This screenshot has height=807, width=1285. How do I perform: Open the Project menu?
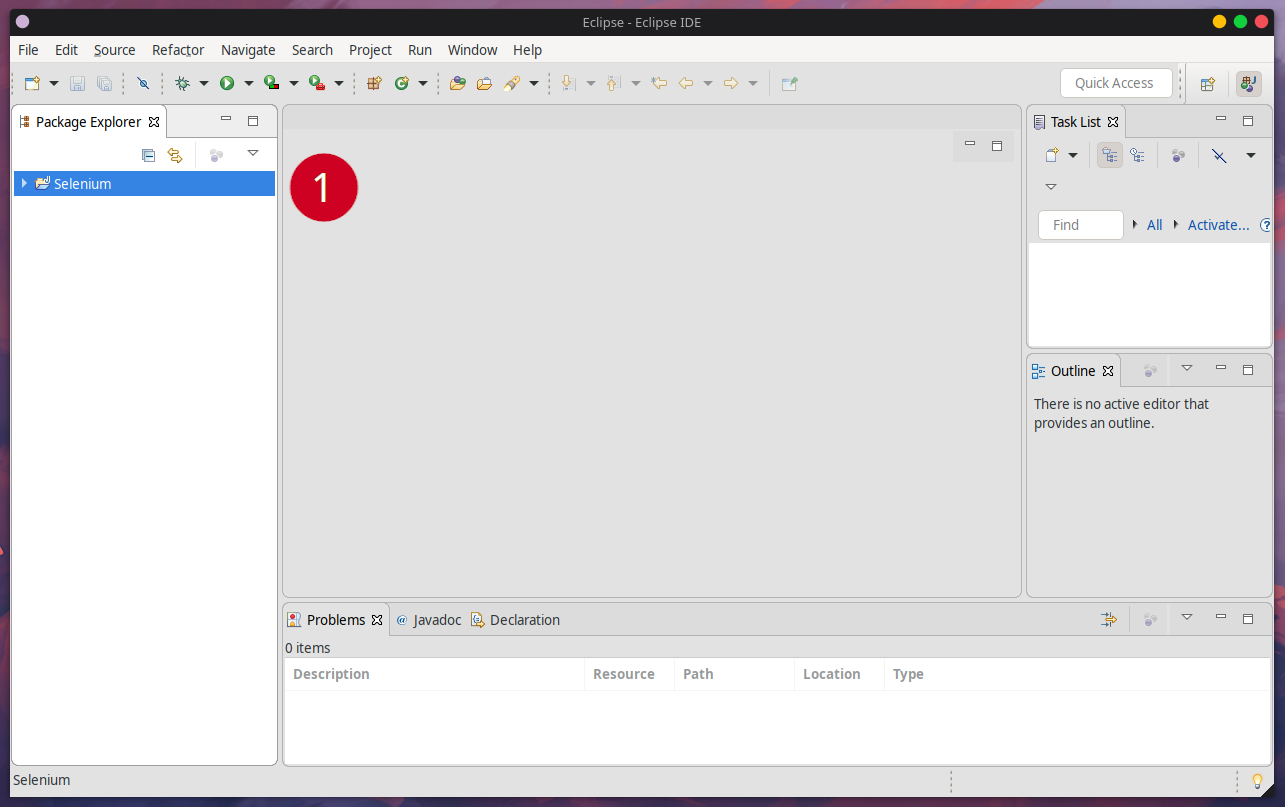point(370,50)
